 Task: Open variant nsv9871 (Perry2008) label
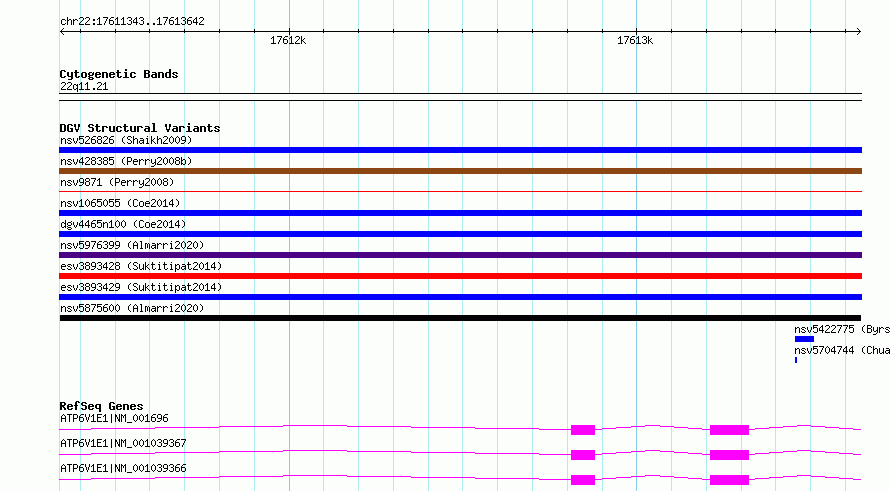[117, 182]
